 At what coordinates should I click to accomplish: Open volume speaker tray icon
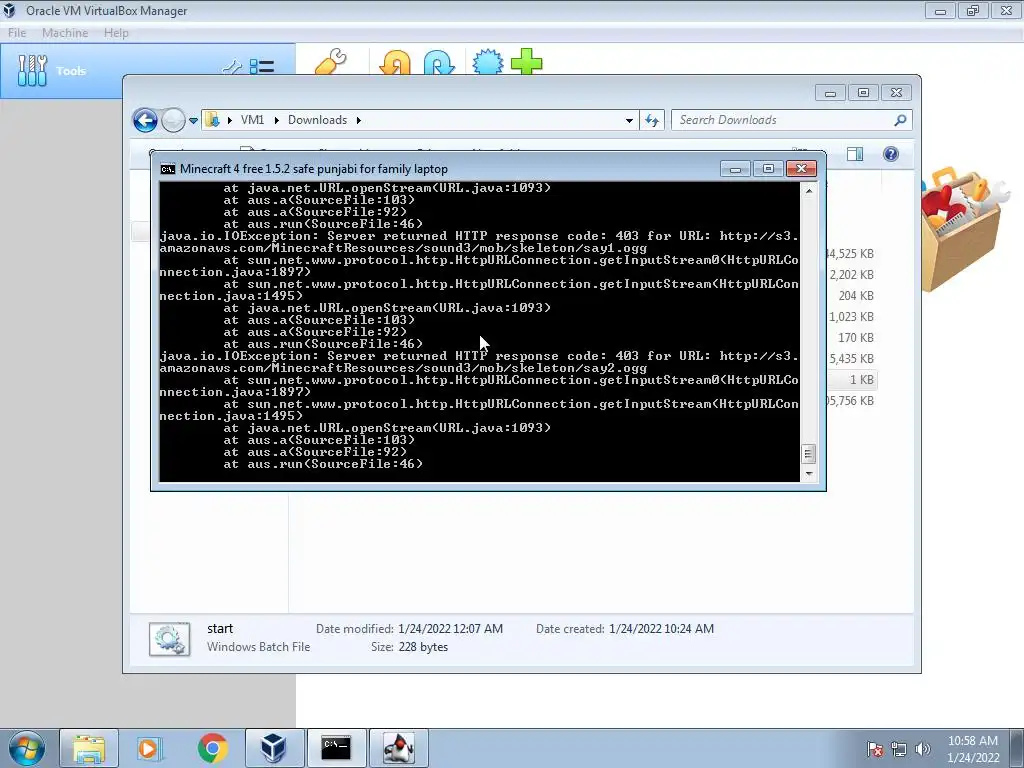click(923, 749)
